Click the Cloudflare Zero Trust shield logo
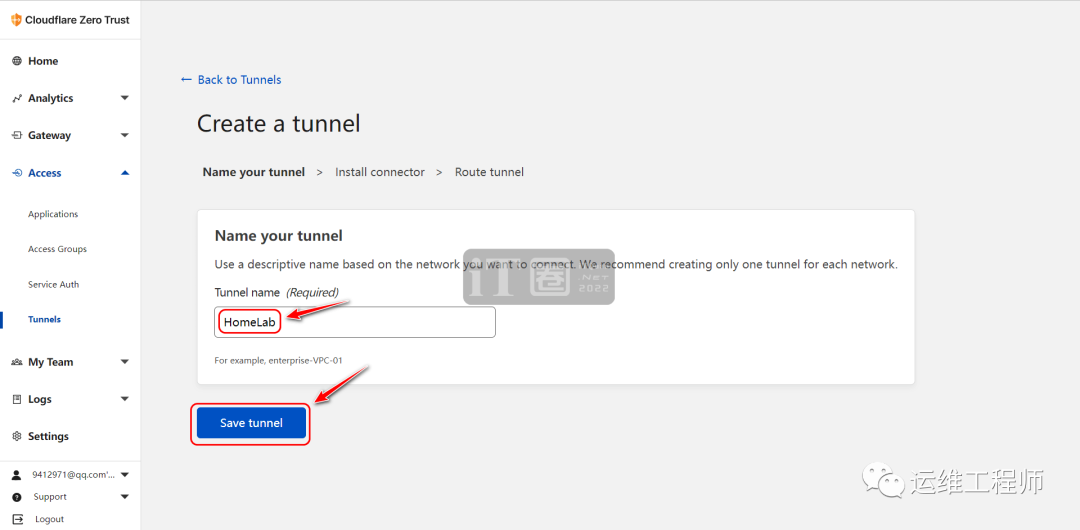1080x530 pixels. click(x=17, y=20)
